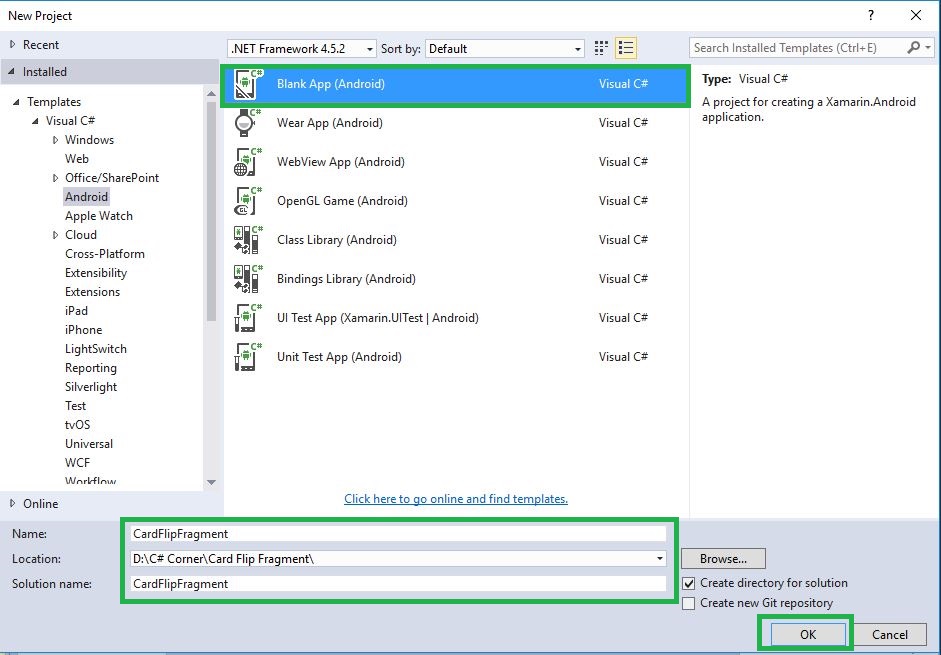Select the iPhone category
941x655 pixels.
[x=83, y=330]
